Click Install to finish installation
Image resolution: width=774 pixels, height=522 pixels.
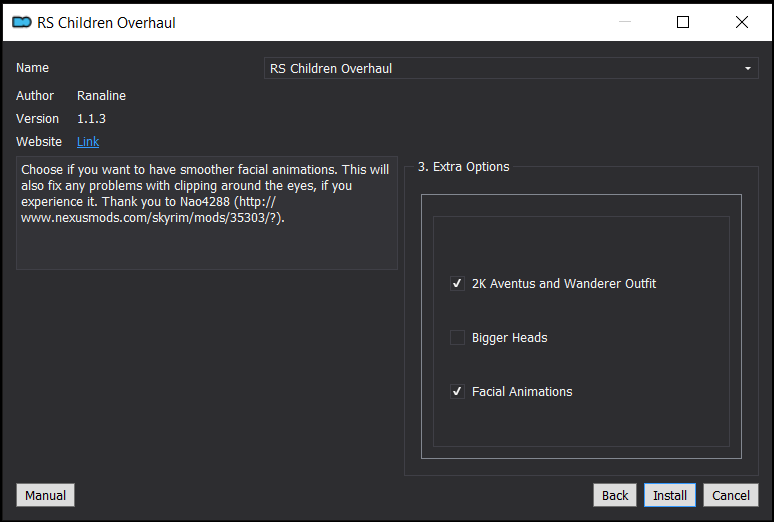pos(670,495)
